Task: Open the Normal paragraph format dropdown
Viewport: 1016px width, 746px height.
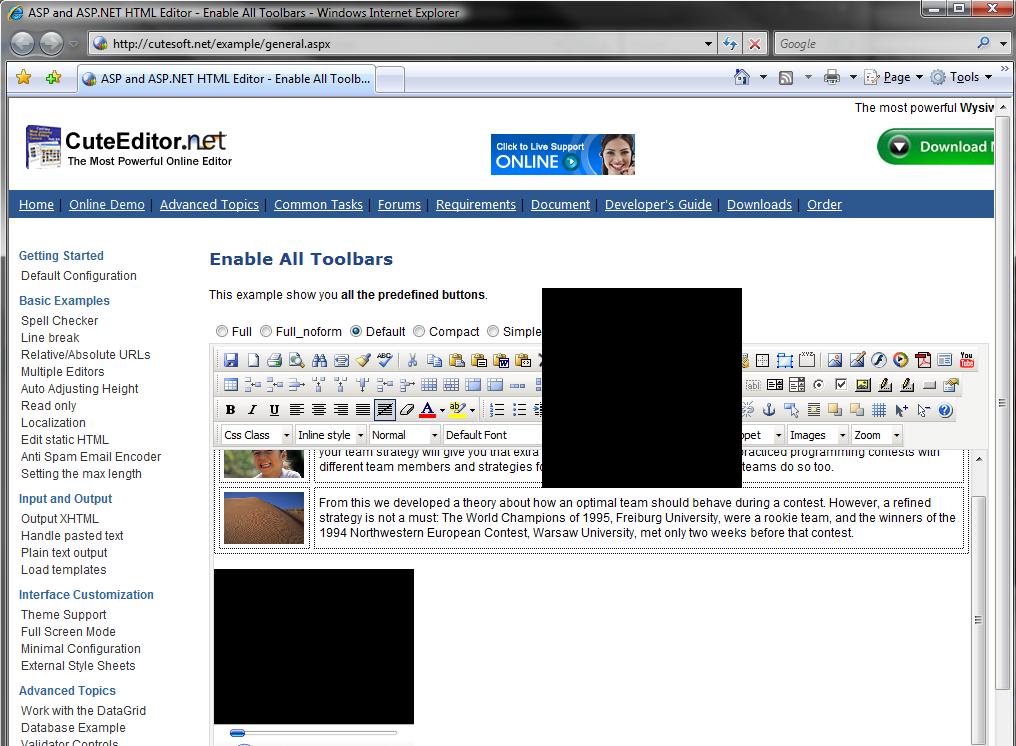Action: 405,435
